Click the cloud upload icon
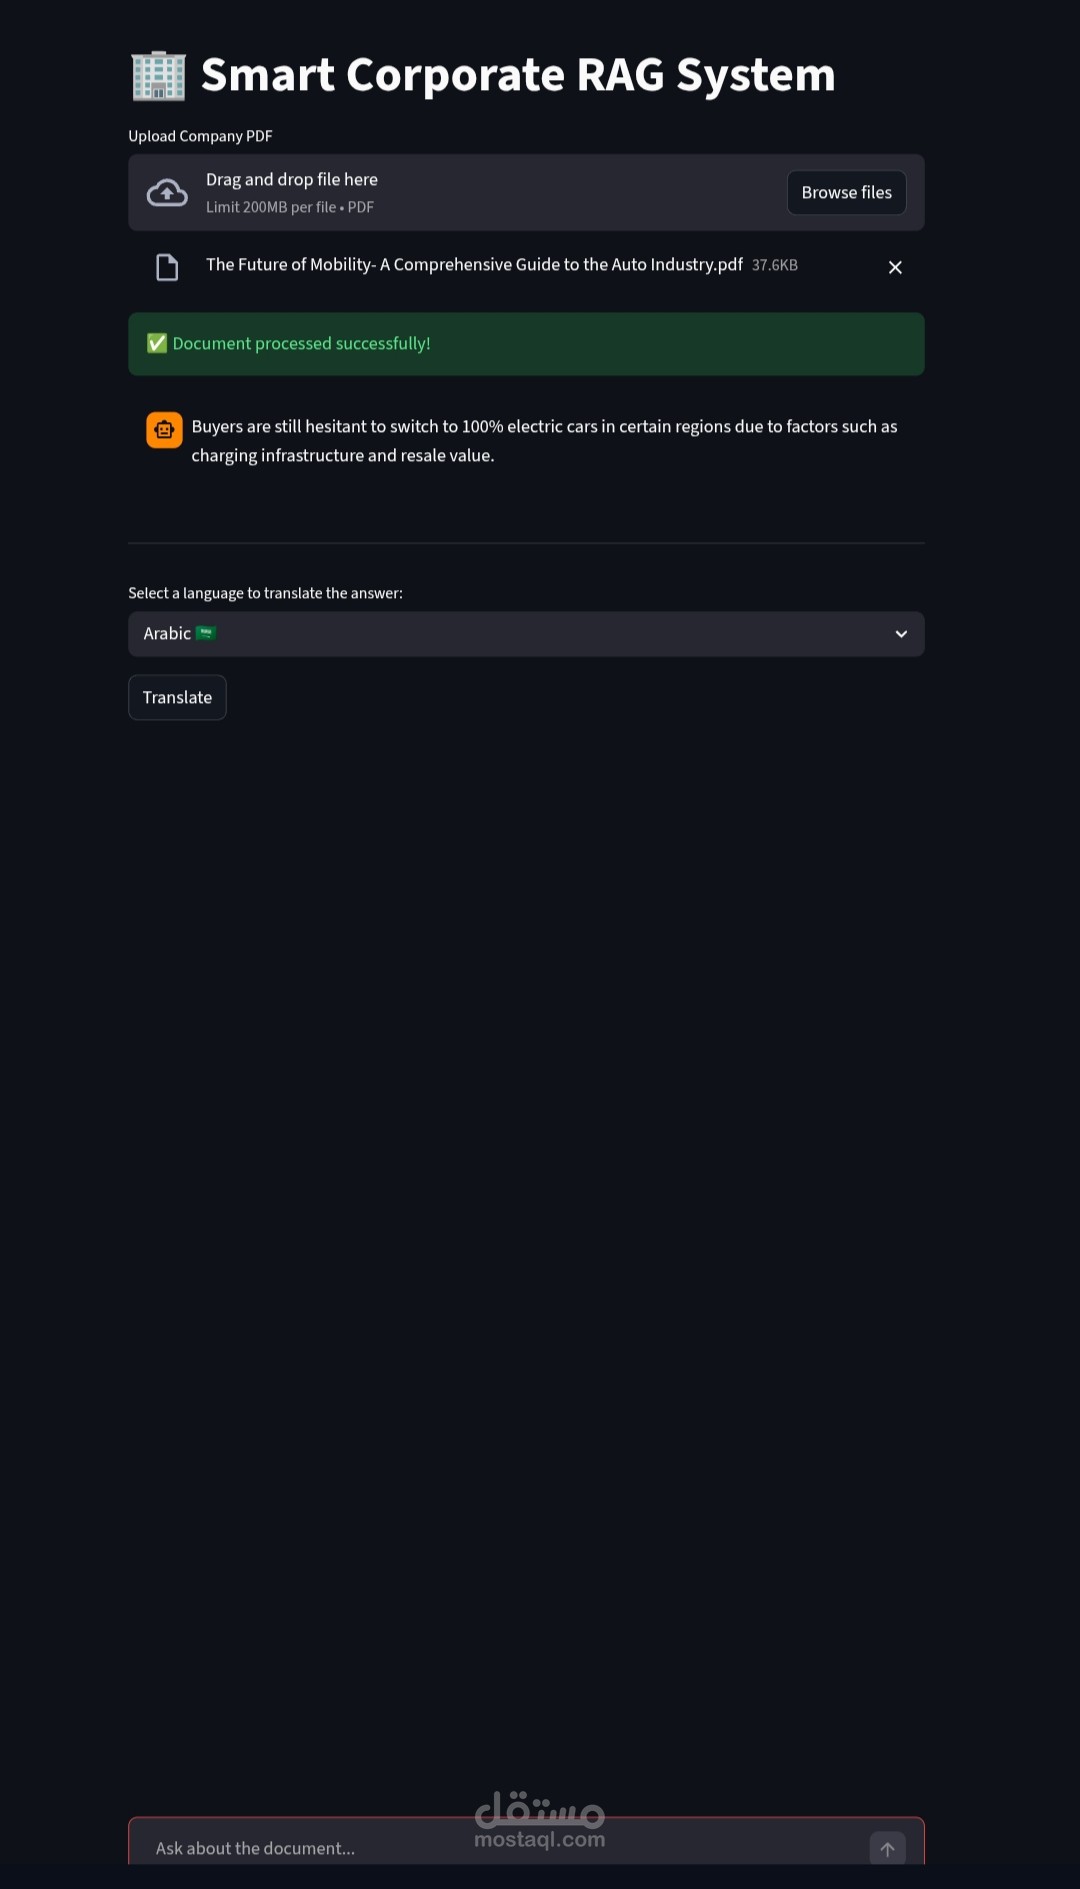 (x=167, y=193)
